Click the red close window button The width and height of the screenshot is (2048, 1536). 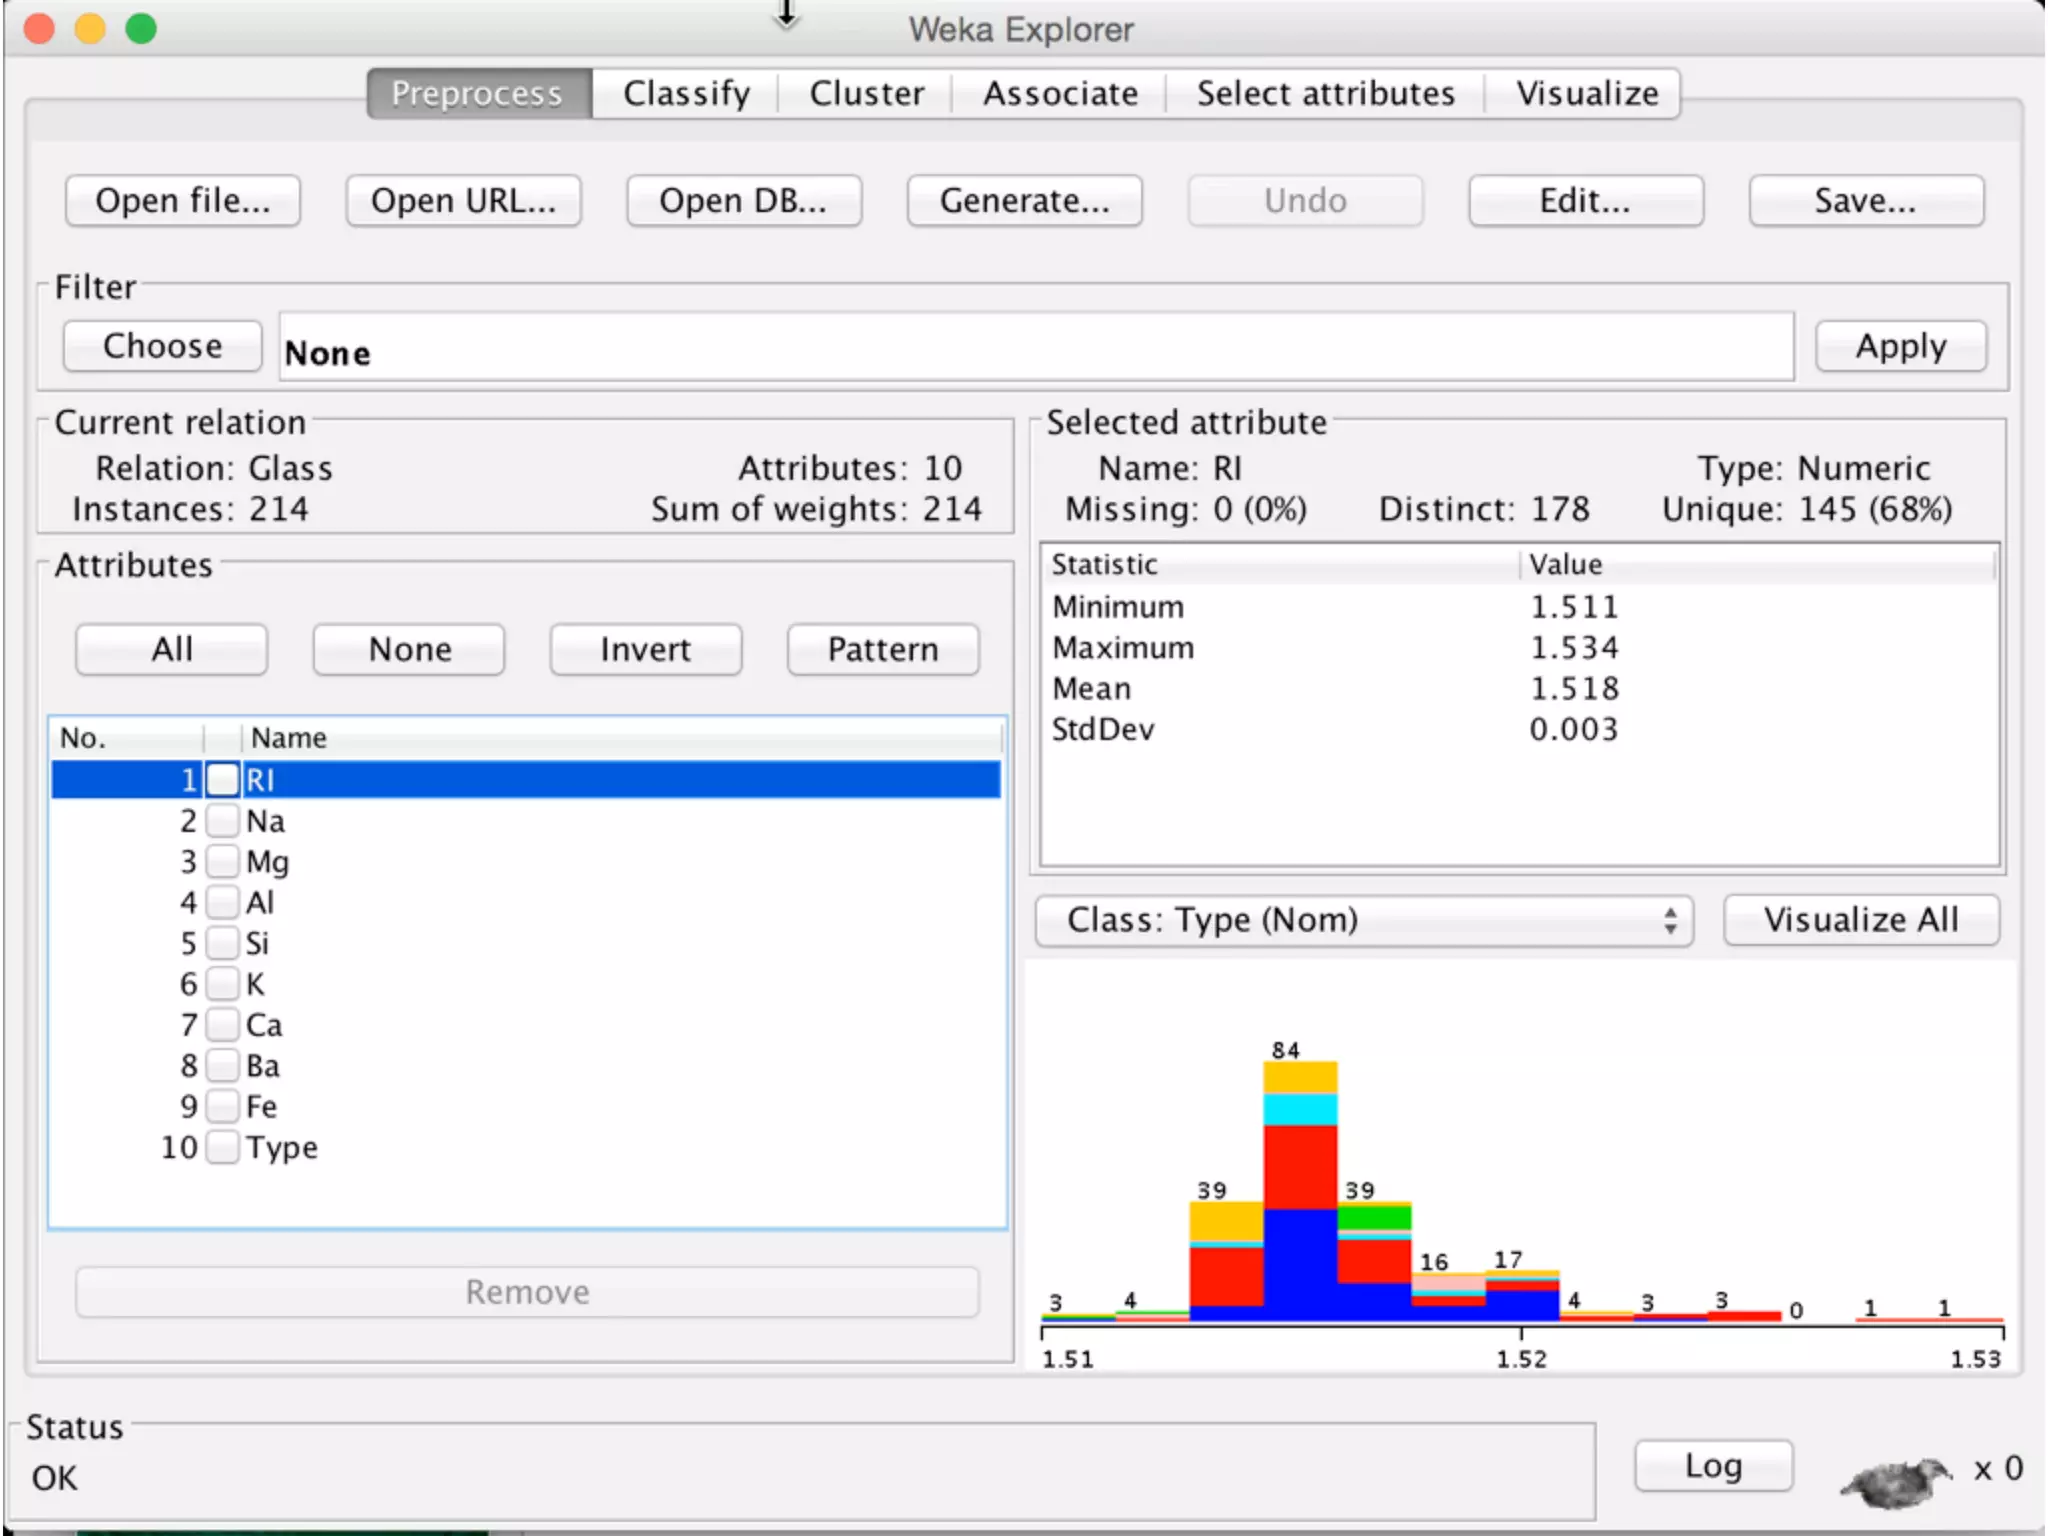[39, 29]
